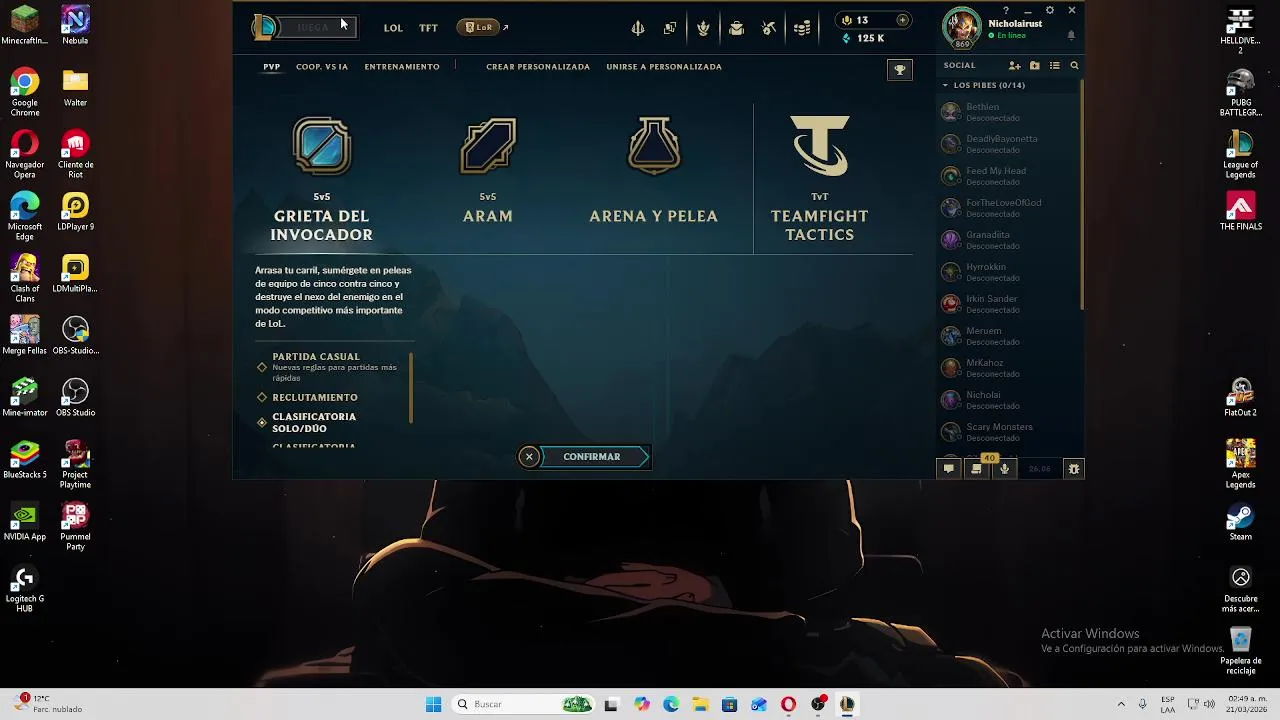Select Grieta del Invocador game mode
1280x720 pixels.
[321, 179]
